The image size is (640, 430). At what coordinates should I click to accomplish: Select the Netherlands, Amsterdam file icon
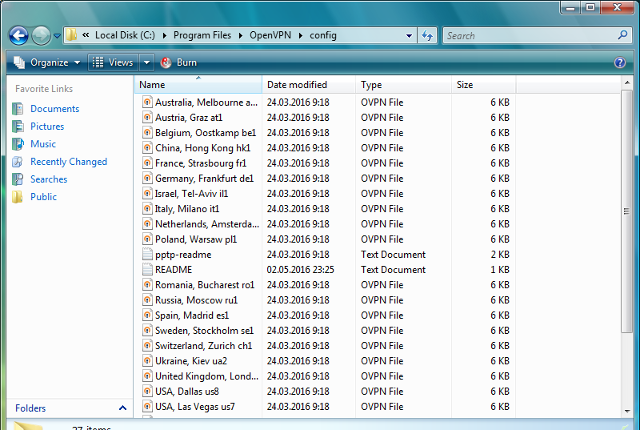click(x=147, y=224)
